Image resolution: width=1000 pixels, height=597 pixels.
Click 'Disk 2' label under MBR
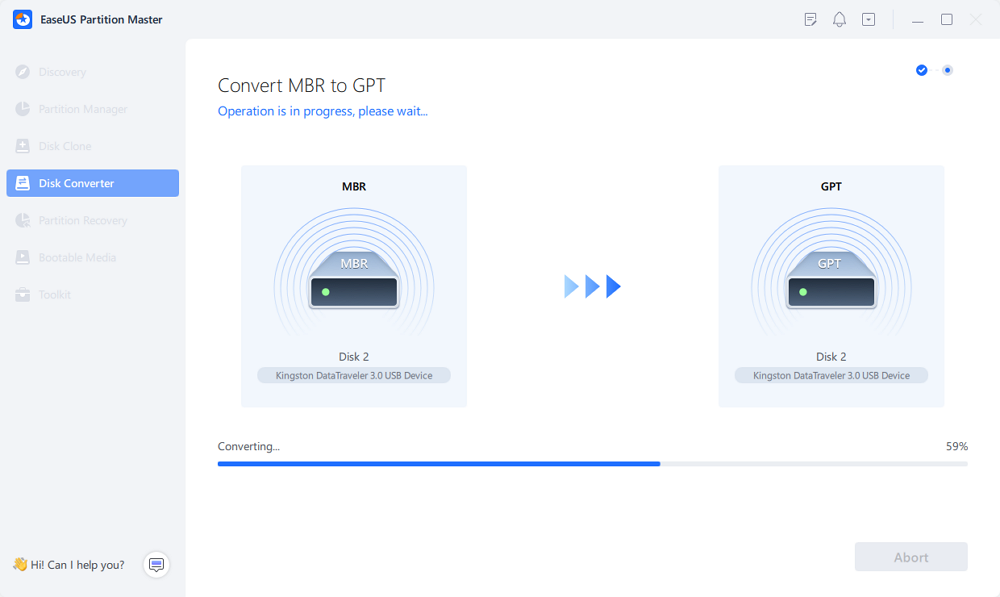pyautogui.click(x=354, y=357)
